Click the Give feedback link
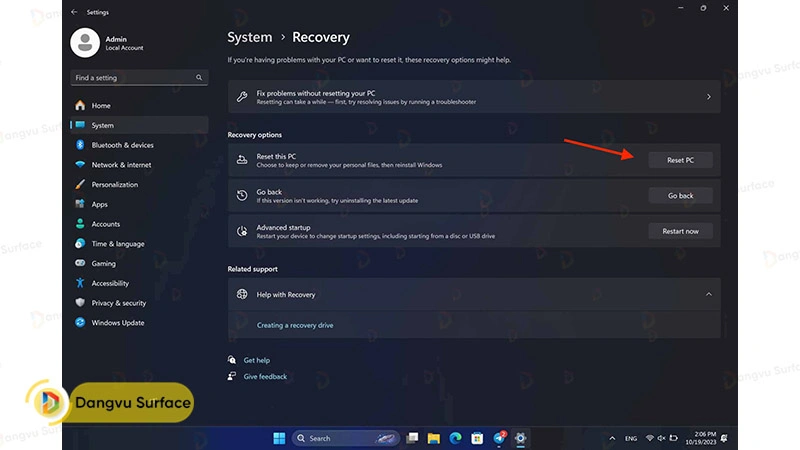 pyautogui.click(x=264, y=377)
